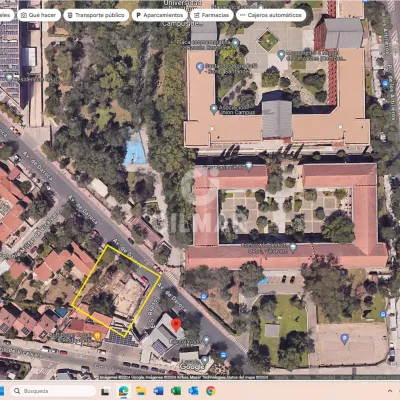Viewport: 400px width, 400px height.
Task: Open Task View on the taskbar
Action: [105, 391]
